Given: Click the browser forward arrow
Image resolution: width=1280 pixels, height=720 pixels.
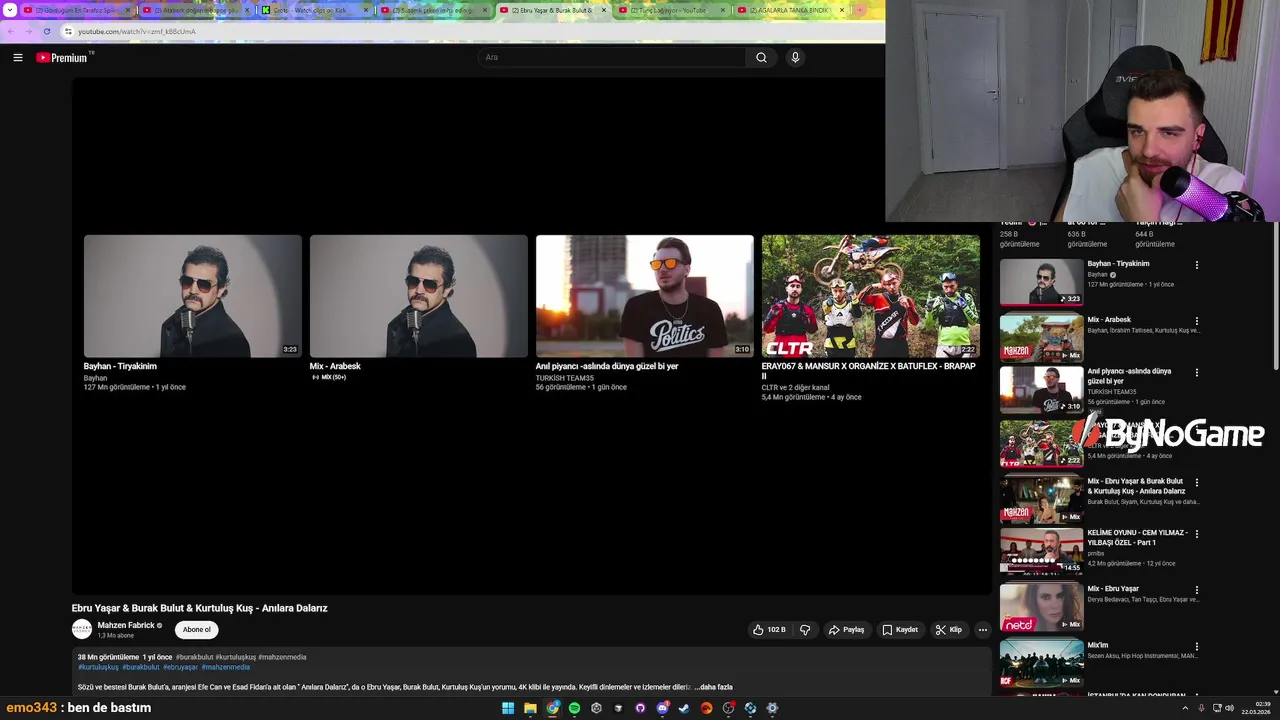Looking at the screenshot, I should coord(28,31).
